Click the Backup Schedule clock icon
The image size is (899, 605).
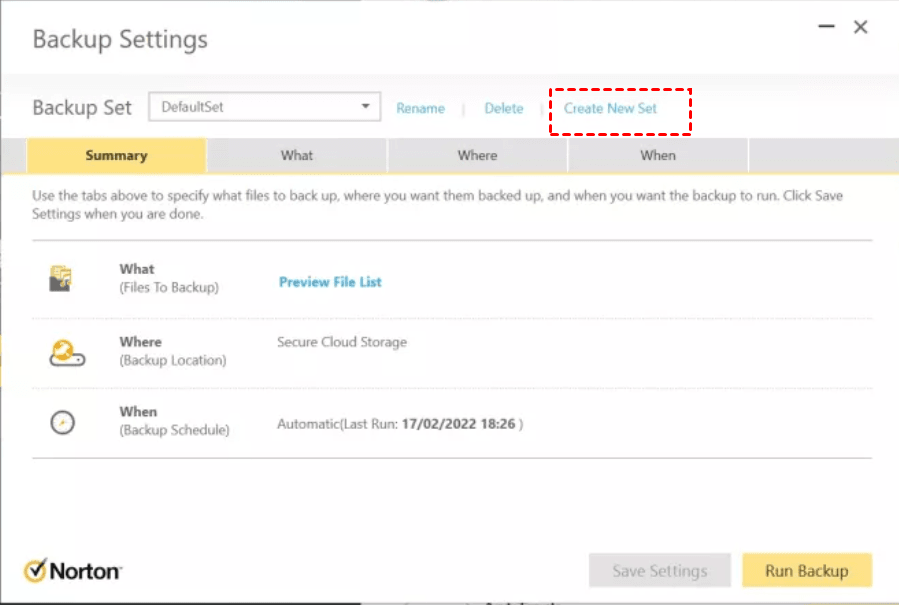tap(62, 423)
